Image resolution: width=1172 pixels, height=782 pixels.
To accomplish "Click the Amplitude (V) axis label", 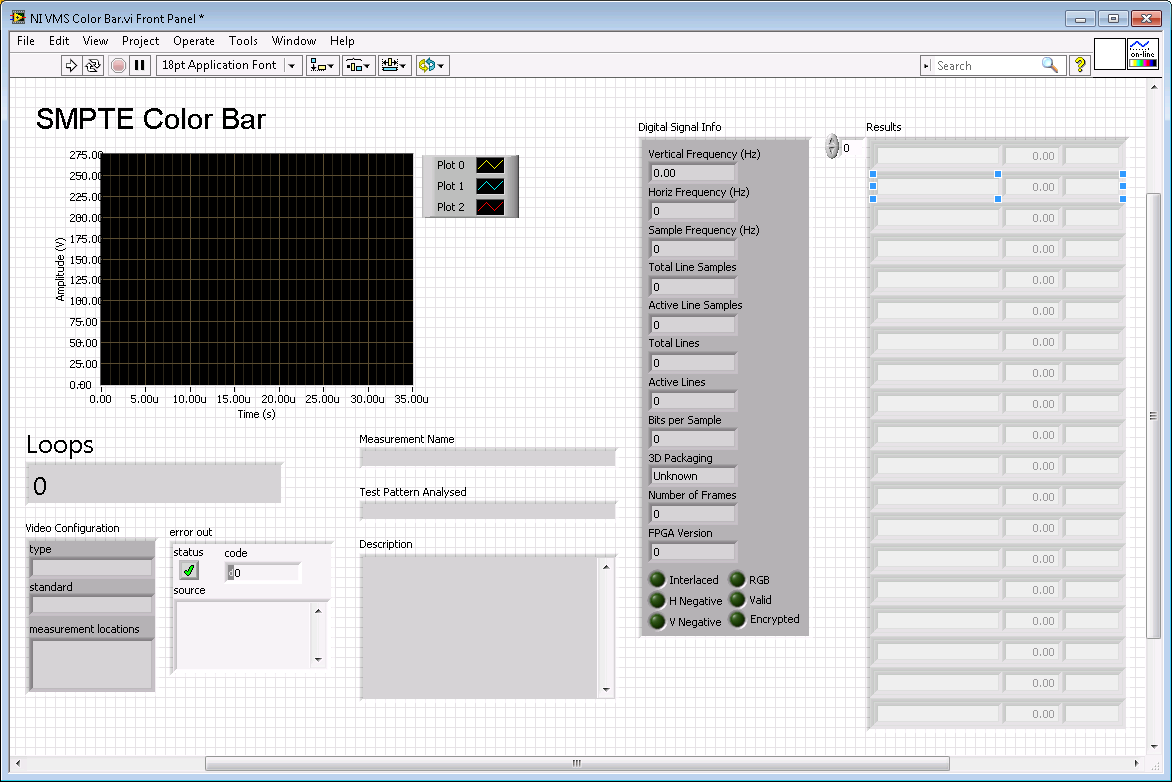I will pos(60,269).
